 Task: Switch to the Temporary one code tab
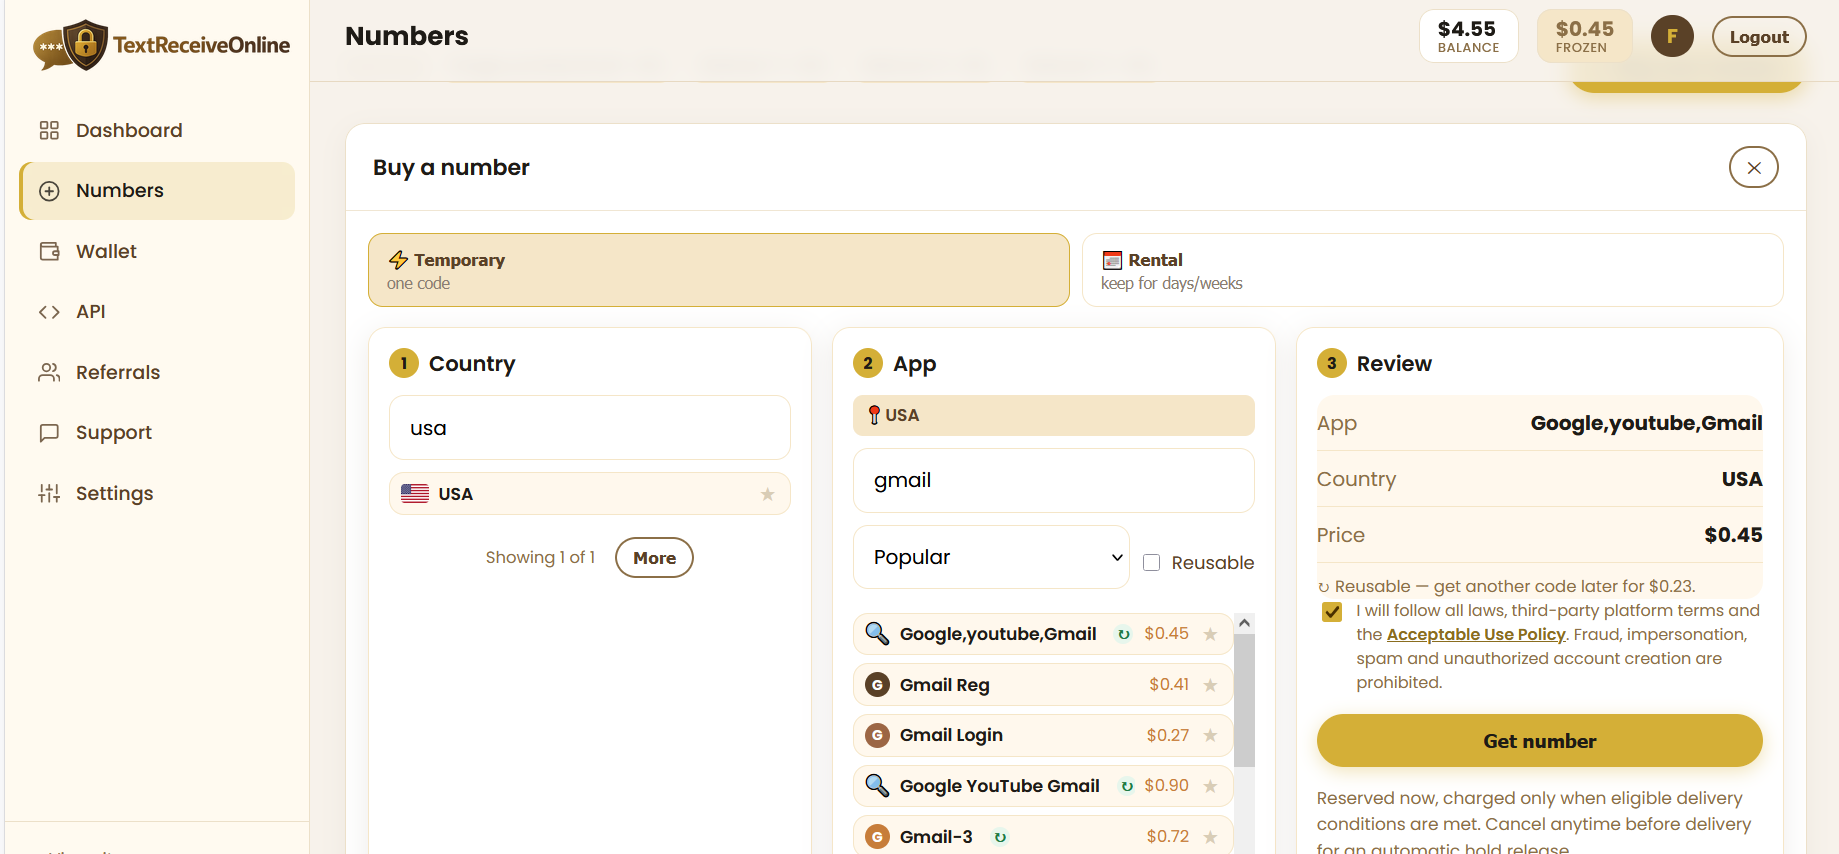tap(719, 270)
